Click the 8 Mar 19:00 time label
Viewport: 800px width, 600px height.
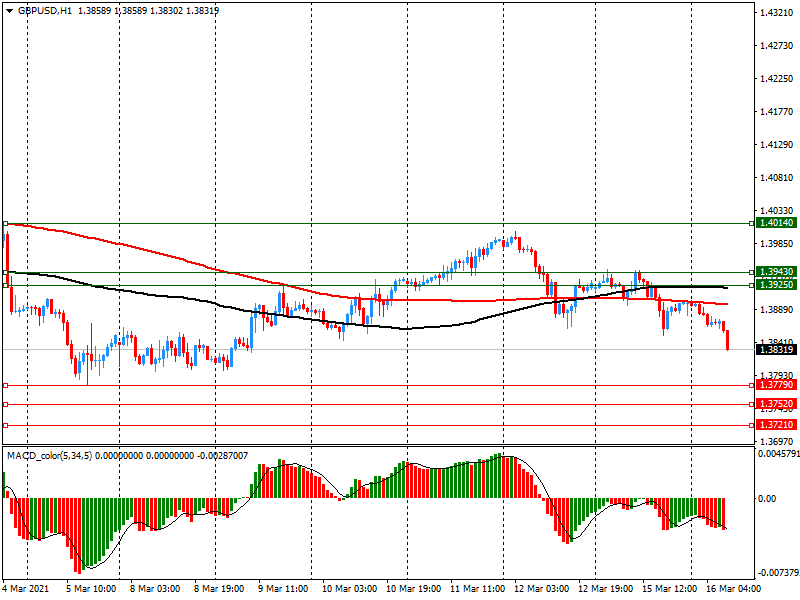(219, 589)
